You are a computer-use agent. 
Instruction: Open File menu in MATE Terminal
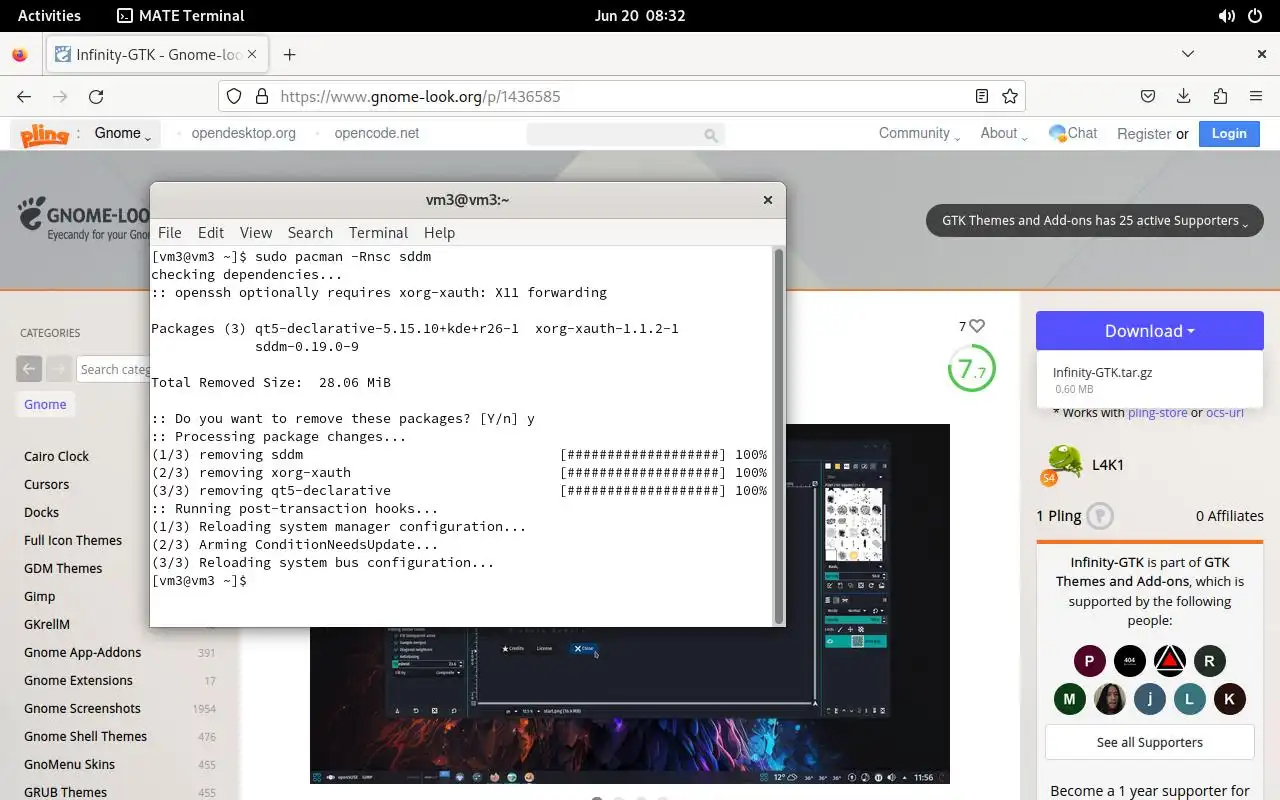click(170, 232)
